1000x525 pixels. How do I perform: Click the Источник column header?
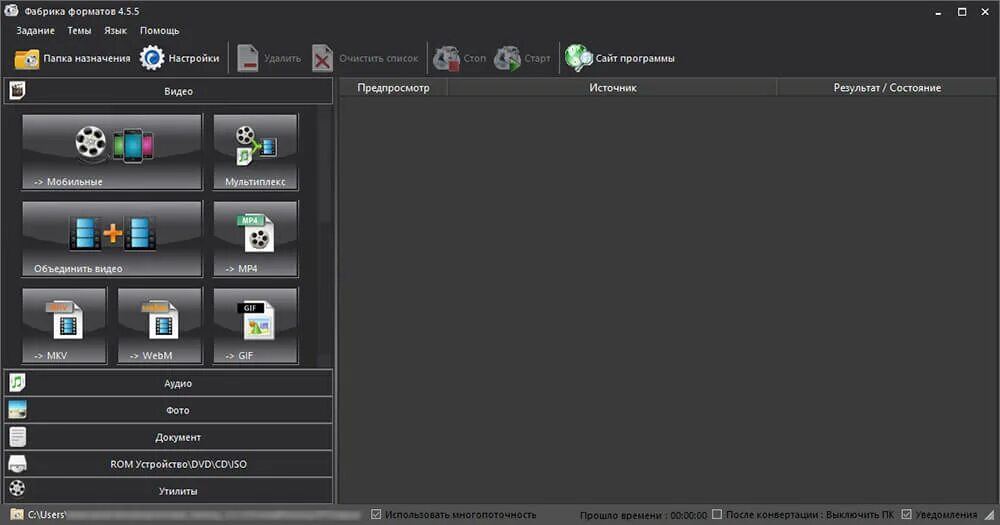tap(612, 88)
